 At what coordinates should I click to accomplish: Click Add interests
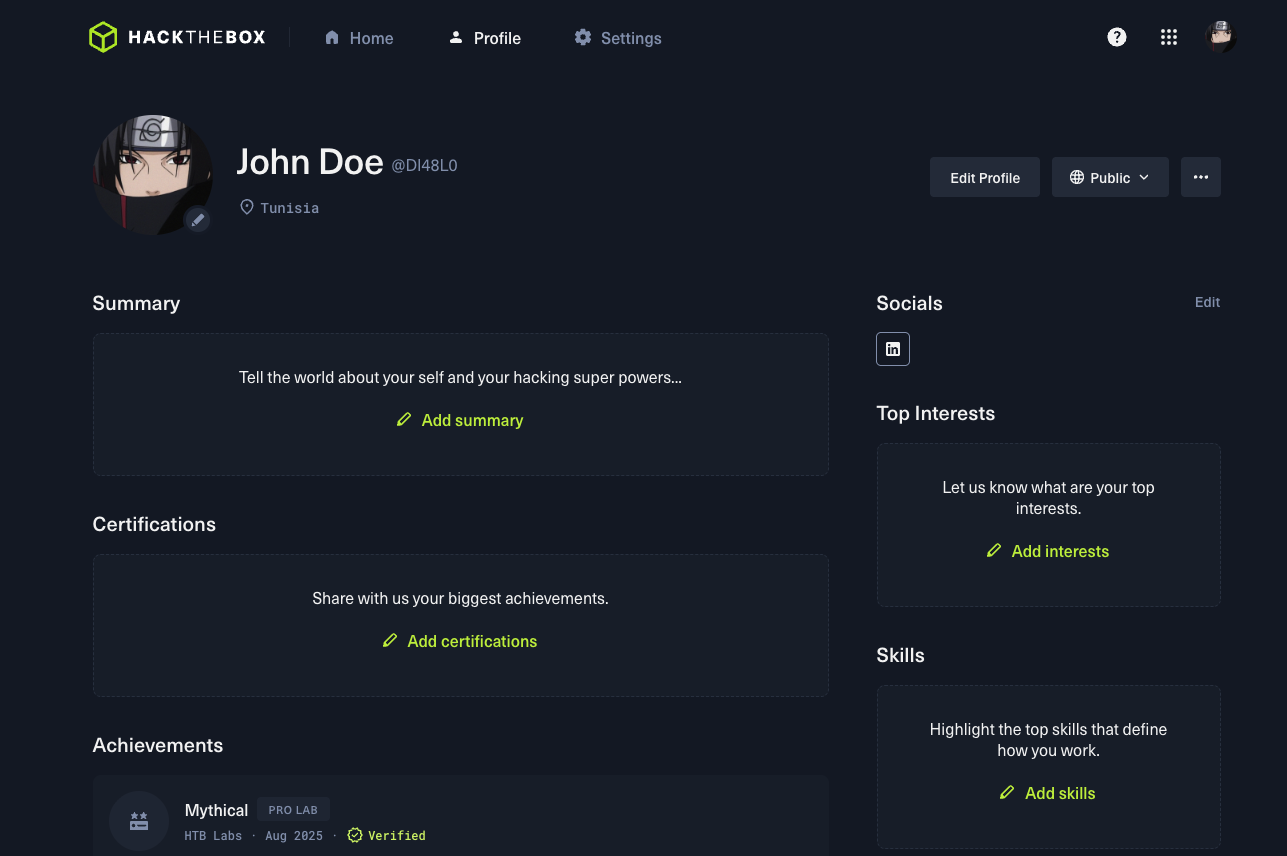click(x=1047, y=551)
